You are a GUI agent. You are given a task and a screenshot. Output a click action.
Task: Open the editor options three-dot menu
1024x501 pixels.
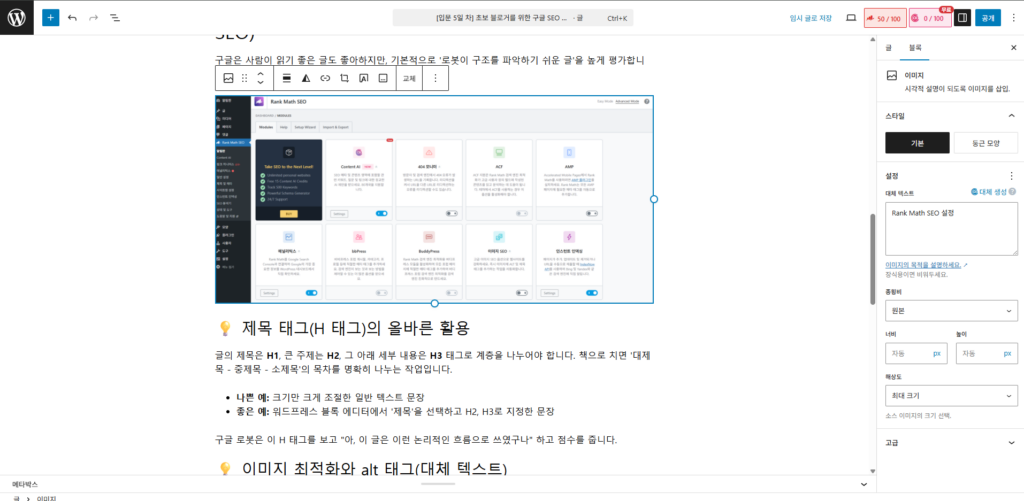(1014, 18)
